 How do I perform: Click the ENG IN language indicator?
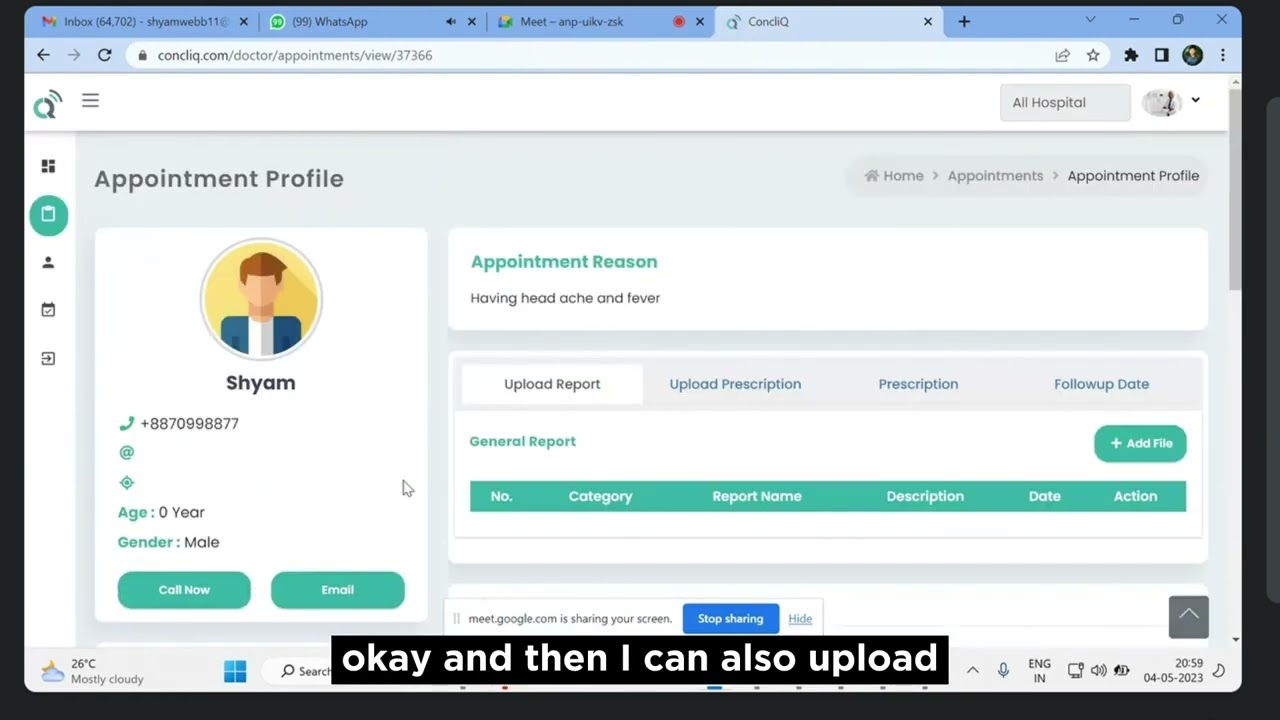click(x=1039, y=671)
